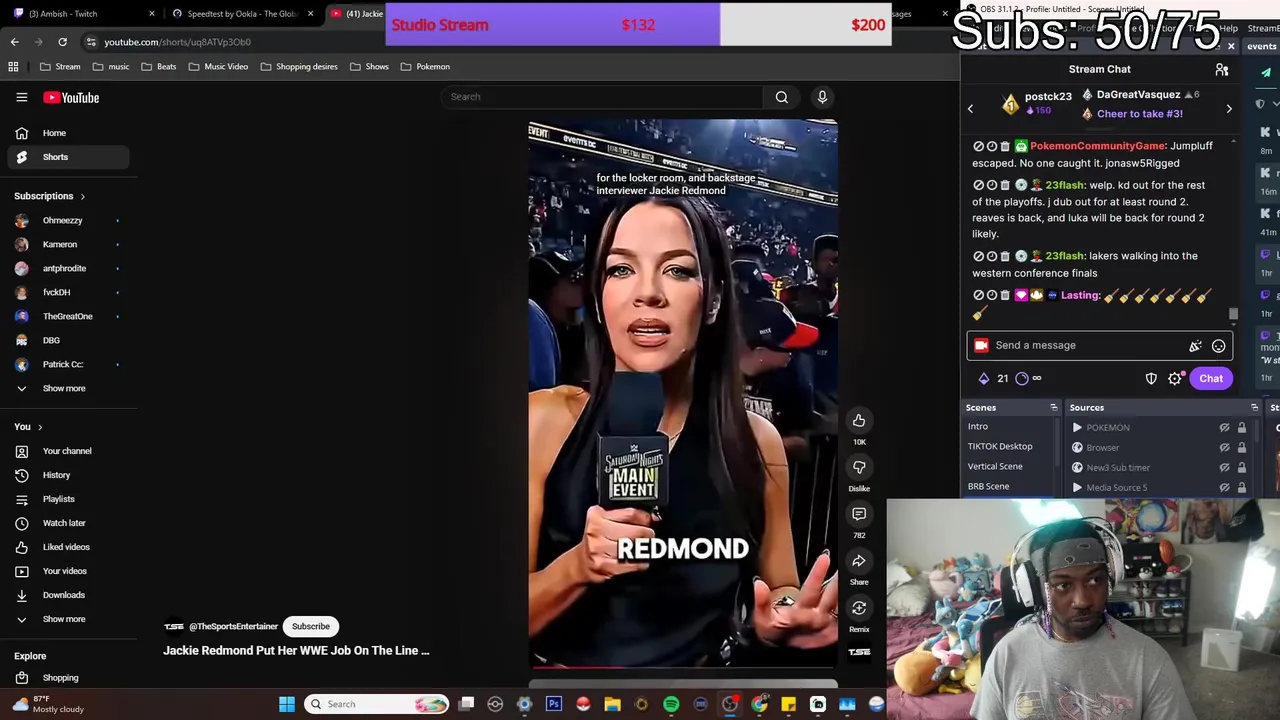Open the YouTube hamburger guide menu
This screenshot has width=1280, height=720.
click(21, 97)
